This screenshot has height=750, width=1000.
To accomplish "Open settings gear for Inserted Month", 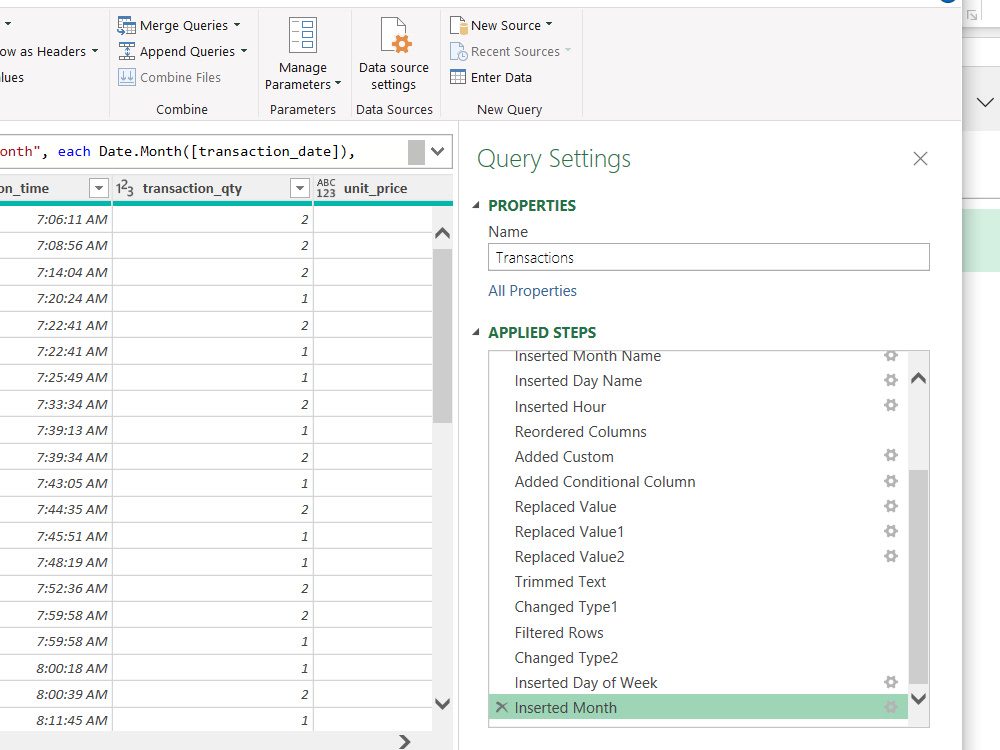I will (x=891, y=707).
